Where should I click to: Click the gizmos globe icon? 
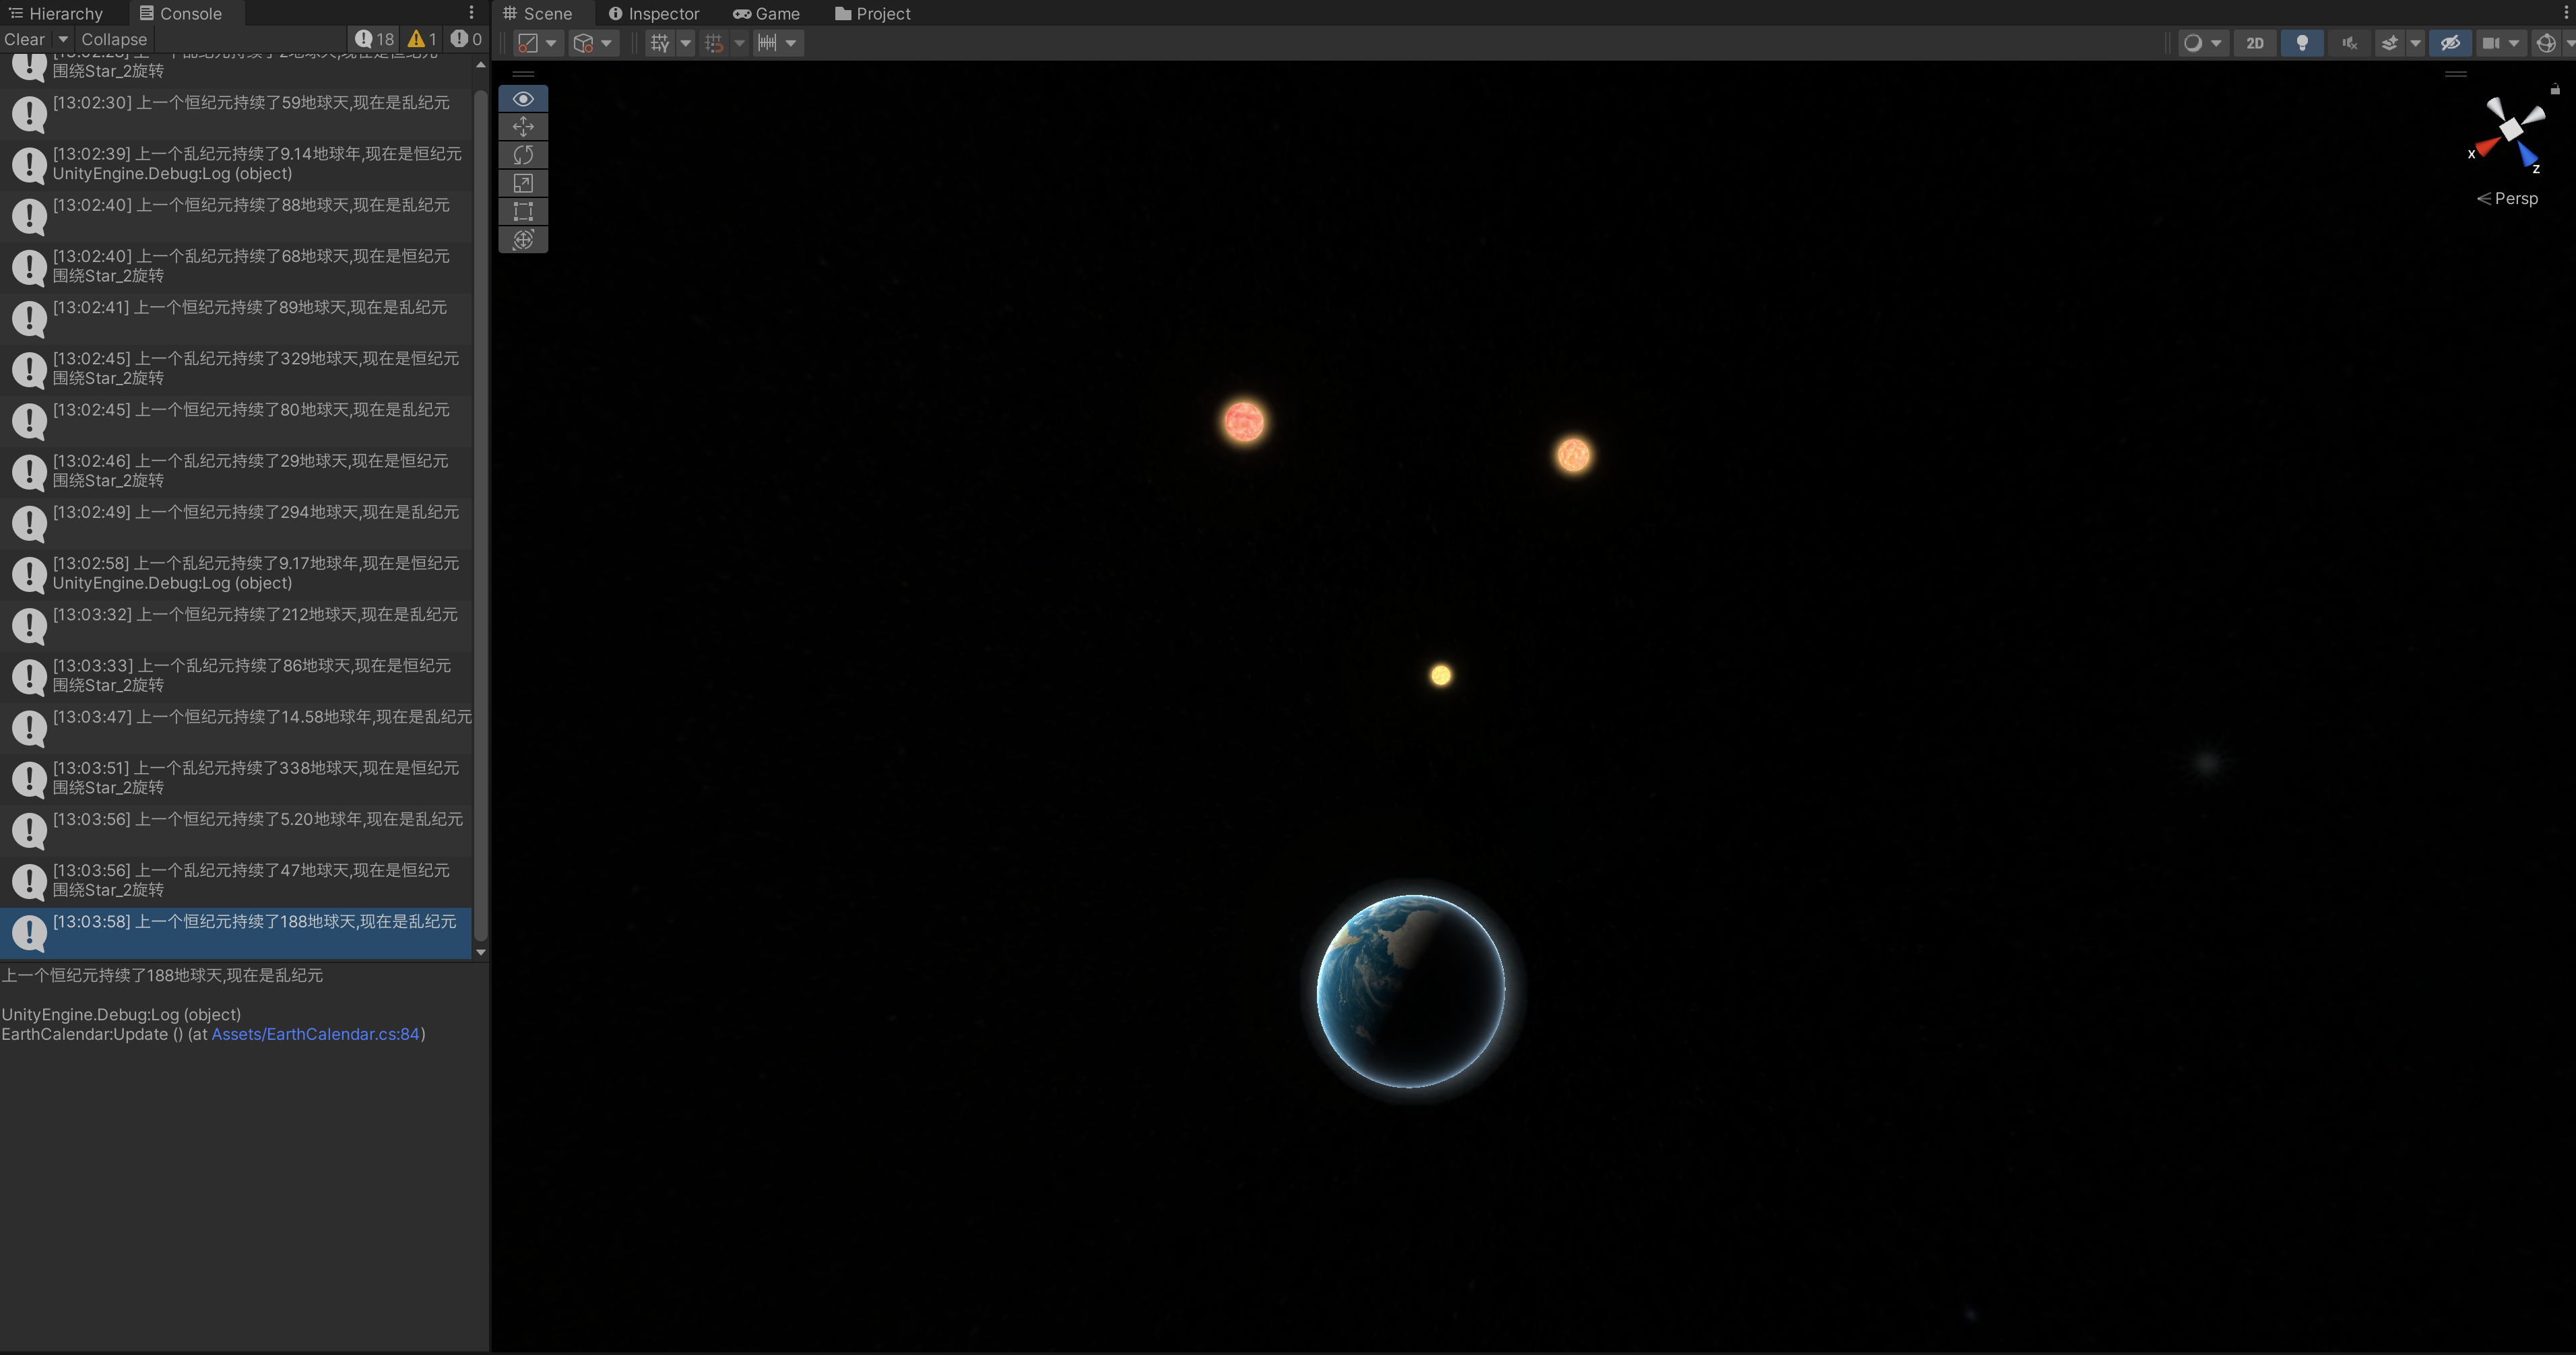tap(2546, 43)
